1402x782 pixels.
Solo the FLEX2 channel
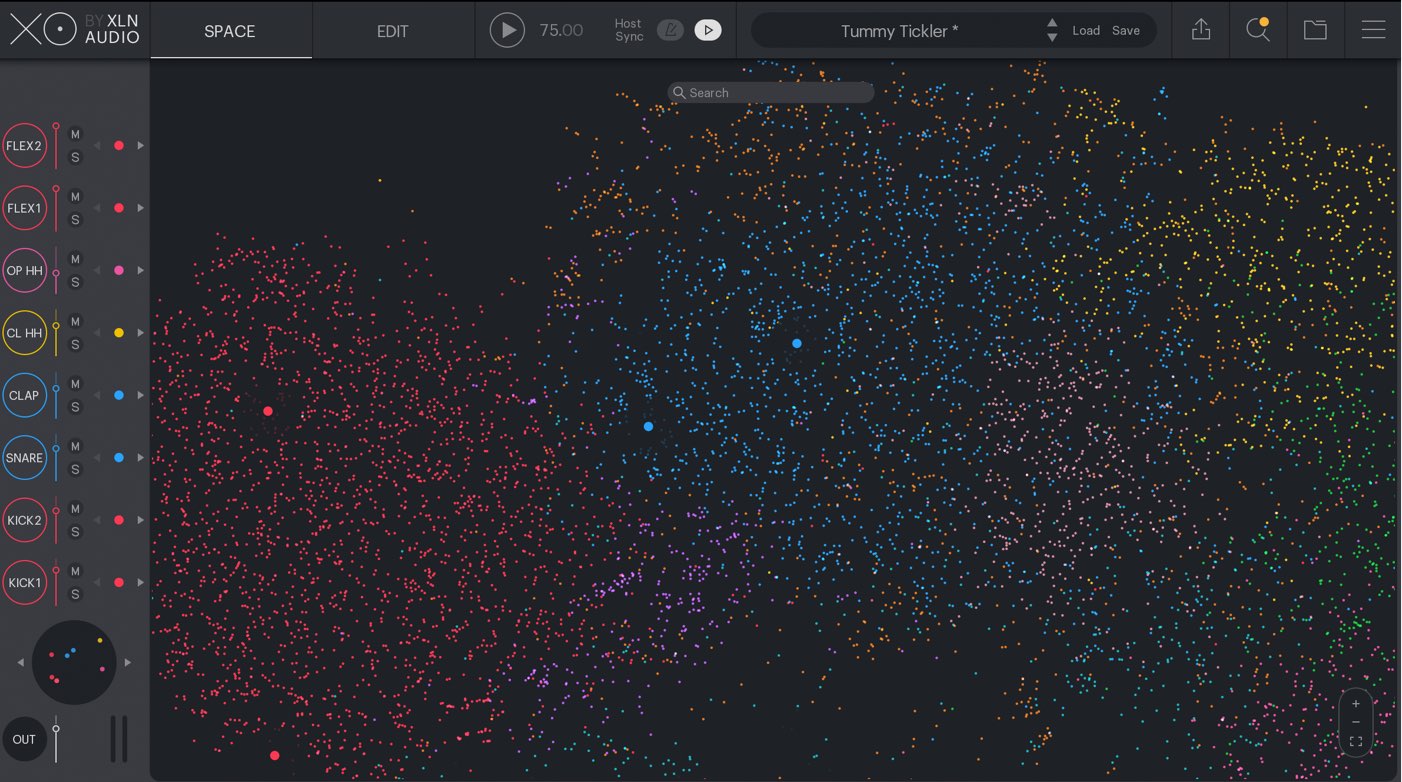point(75,158)
